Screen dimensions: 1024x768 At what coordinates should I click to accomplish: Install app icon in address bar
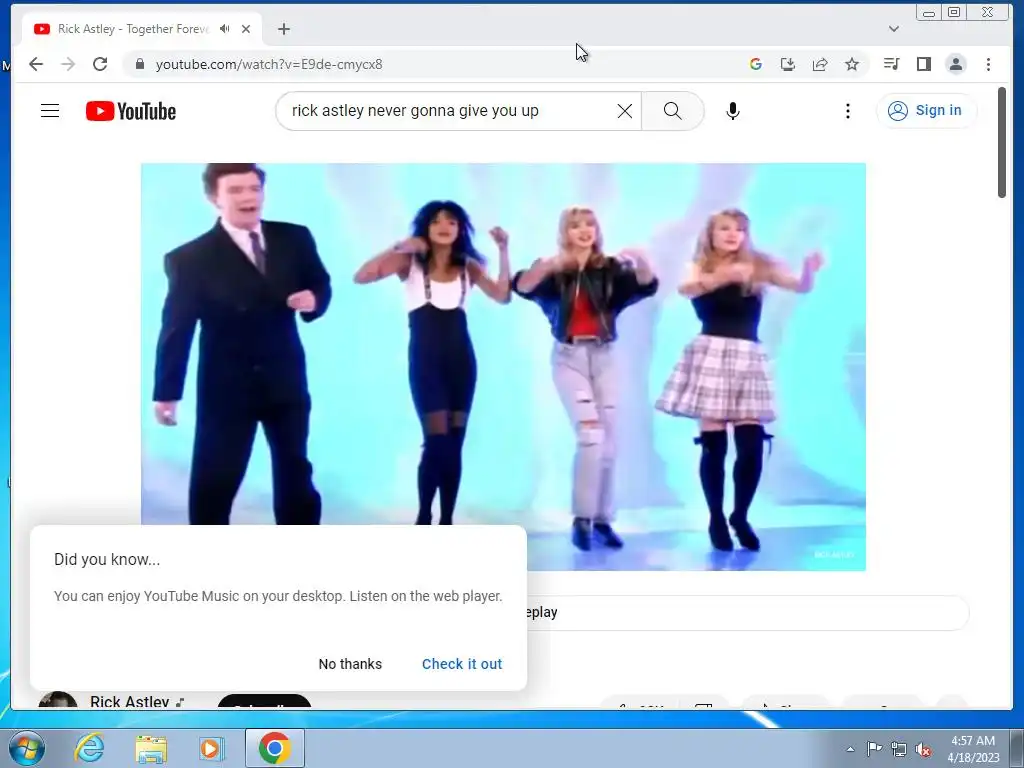[x=788, y=64]
